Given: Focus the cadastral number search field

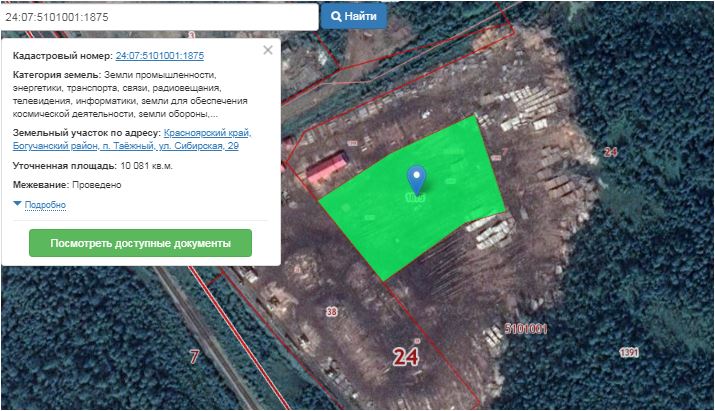Looking at the screenshot, I should 160,17.
